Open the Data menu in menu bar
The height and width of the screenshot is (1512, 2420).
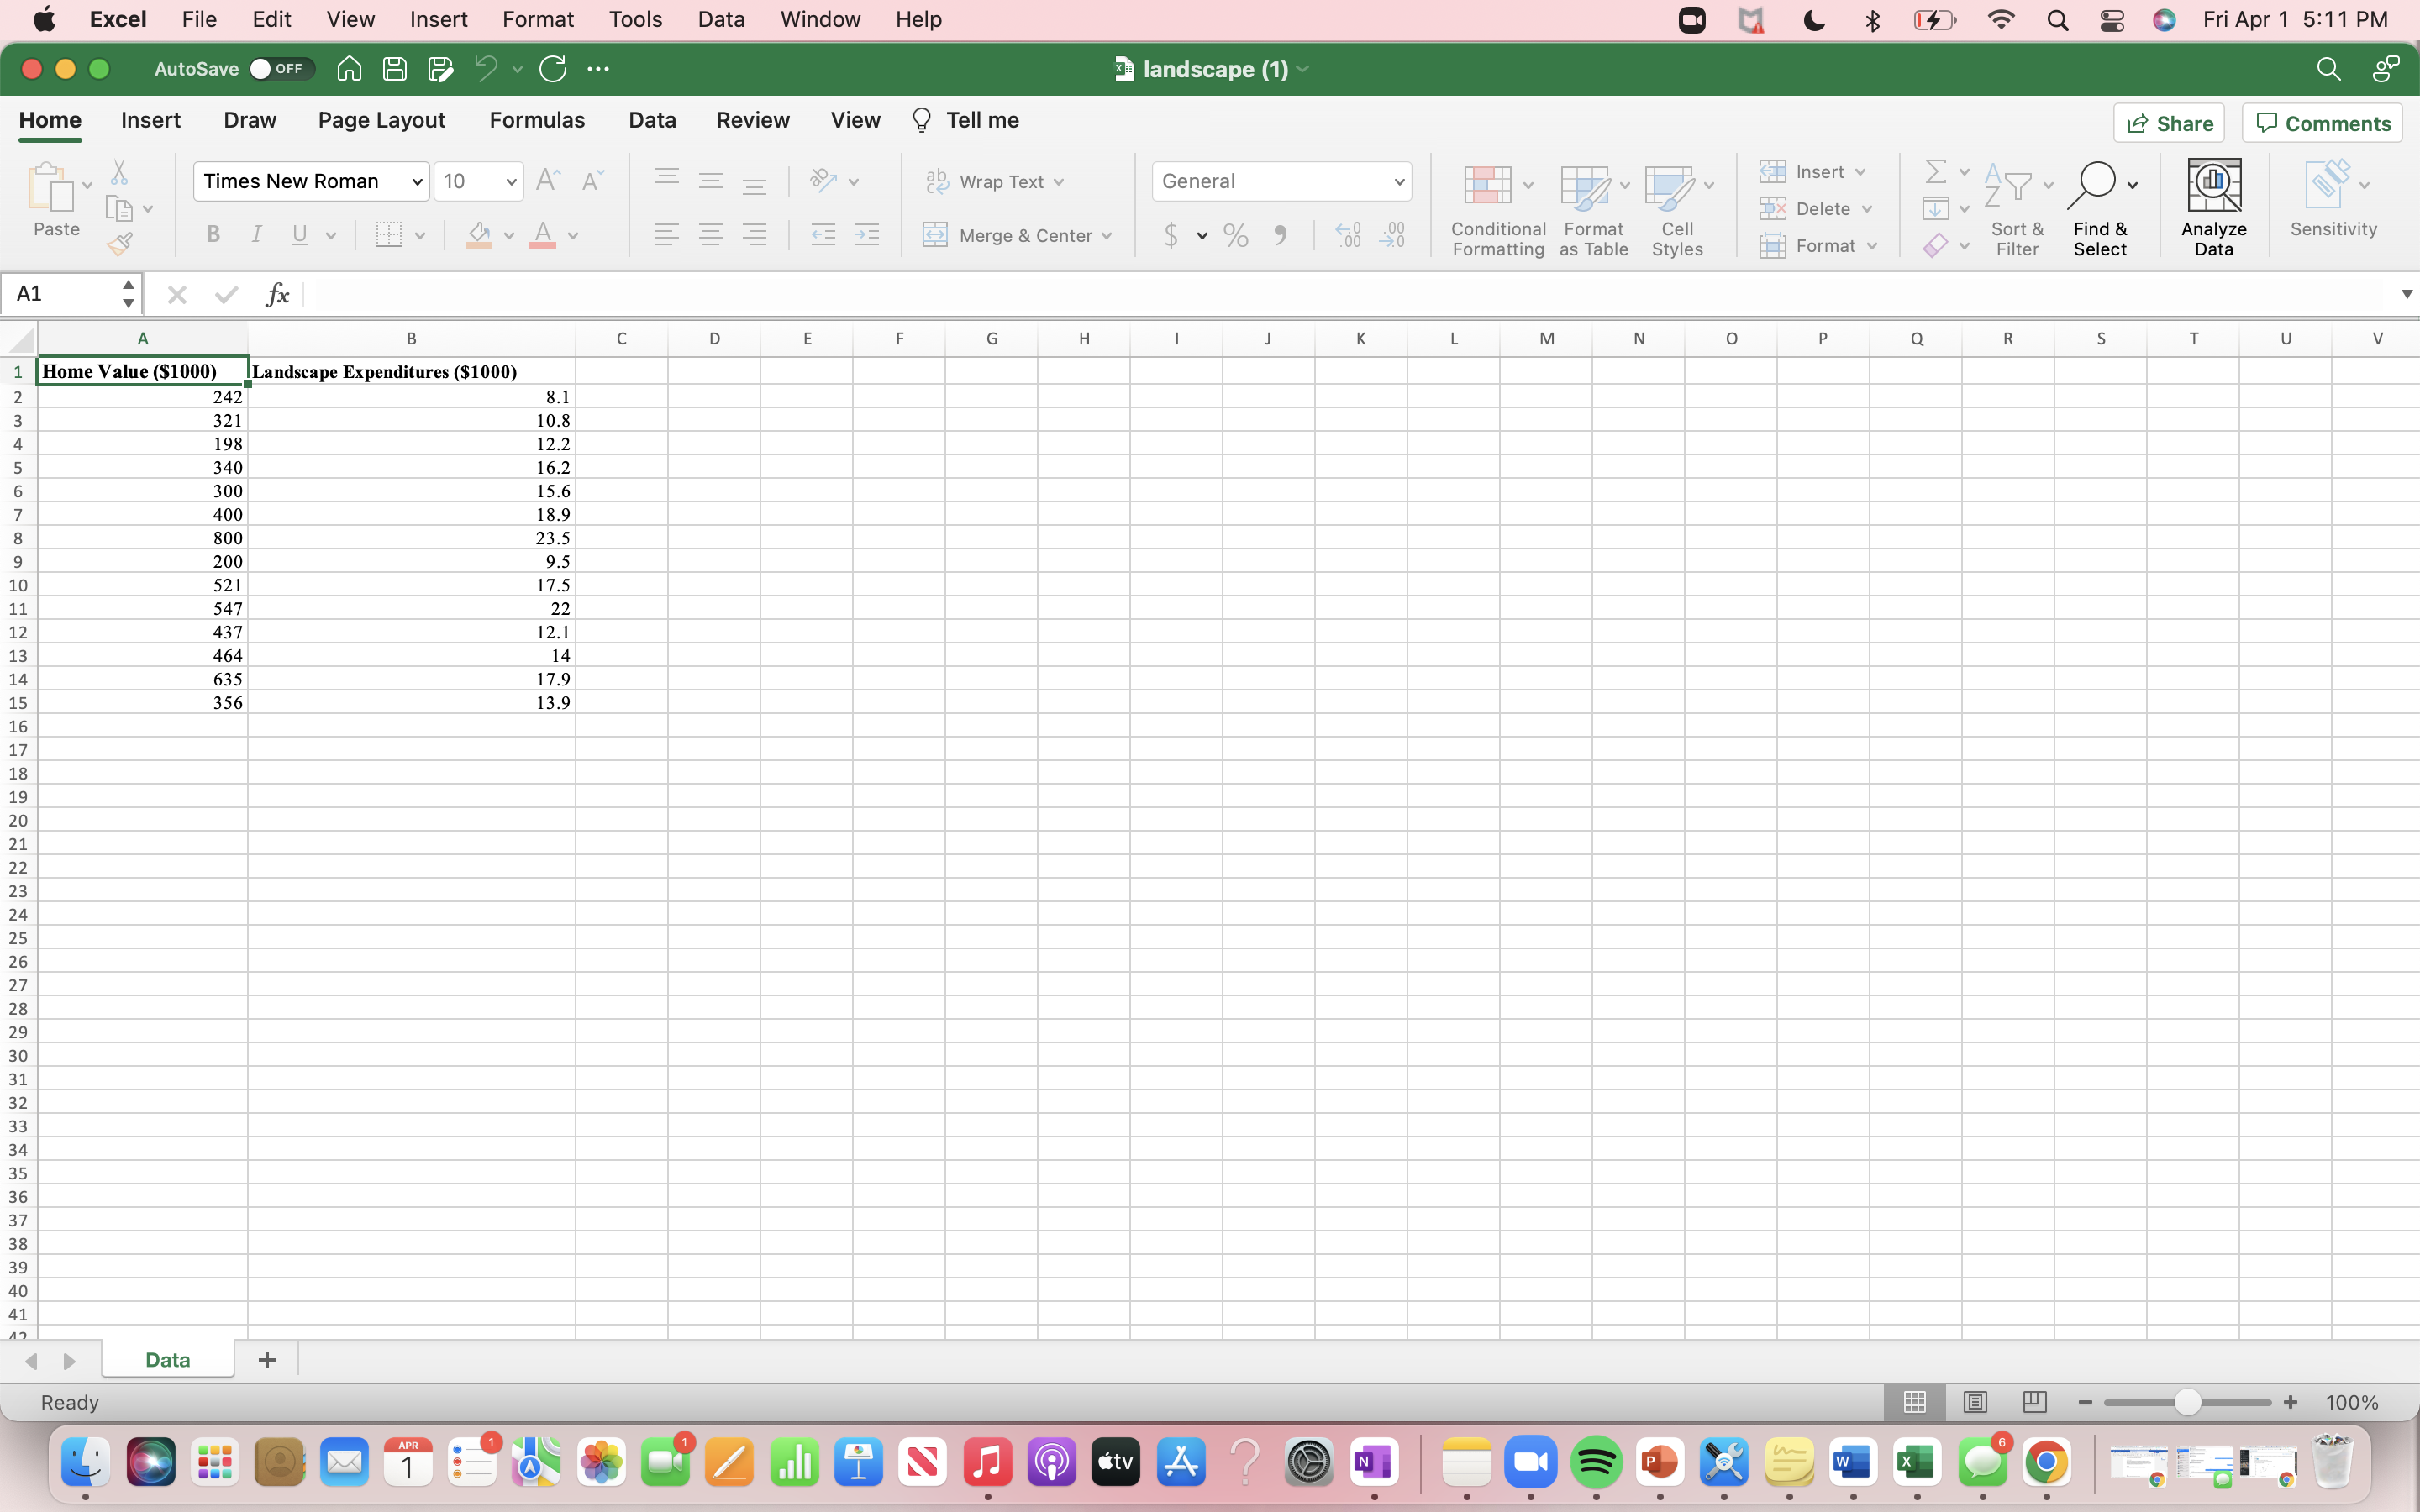[720, 19]
